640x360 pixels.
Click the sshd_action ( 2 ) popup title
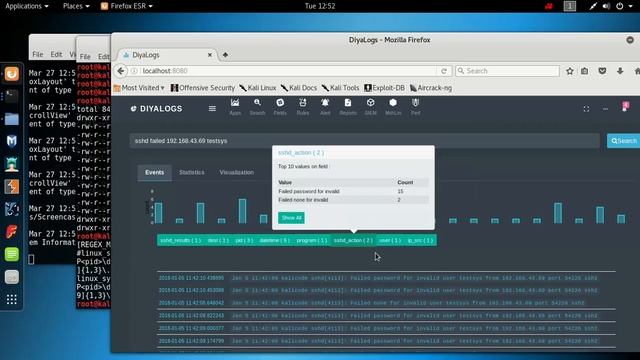[x=301, y=153]
